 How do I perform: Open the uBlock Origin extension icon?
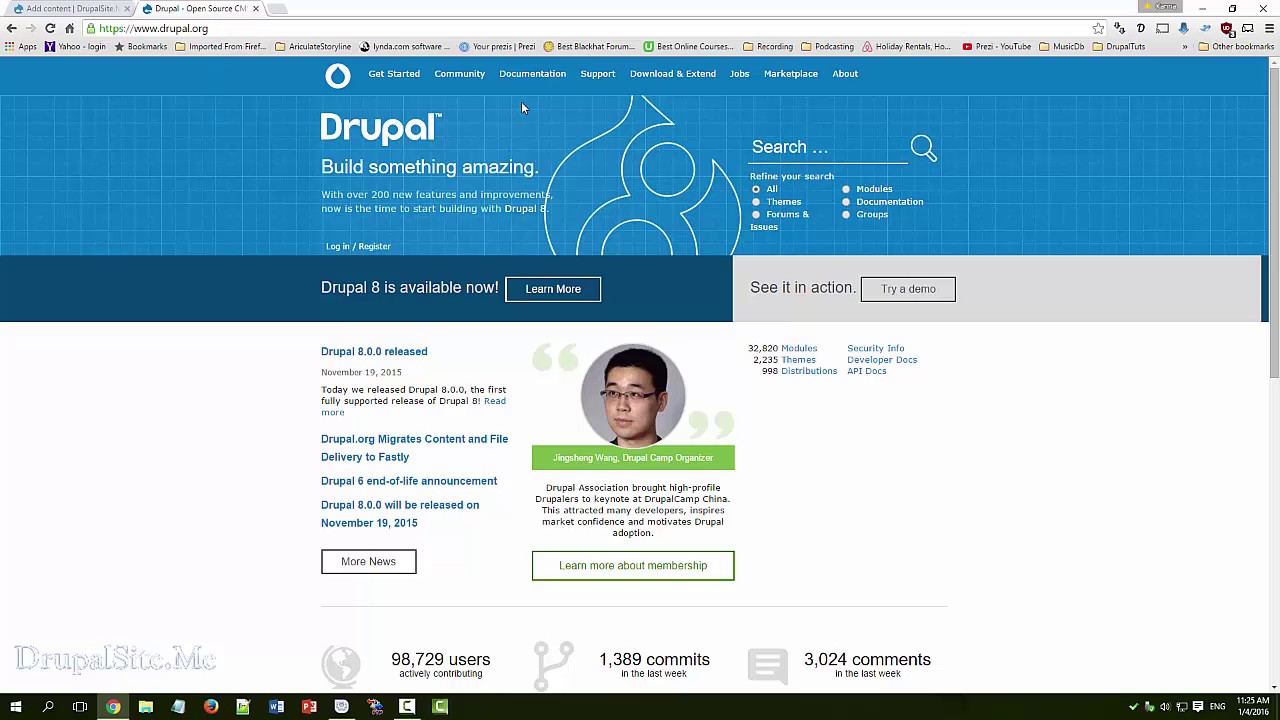point(1227,28)
